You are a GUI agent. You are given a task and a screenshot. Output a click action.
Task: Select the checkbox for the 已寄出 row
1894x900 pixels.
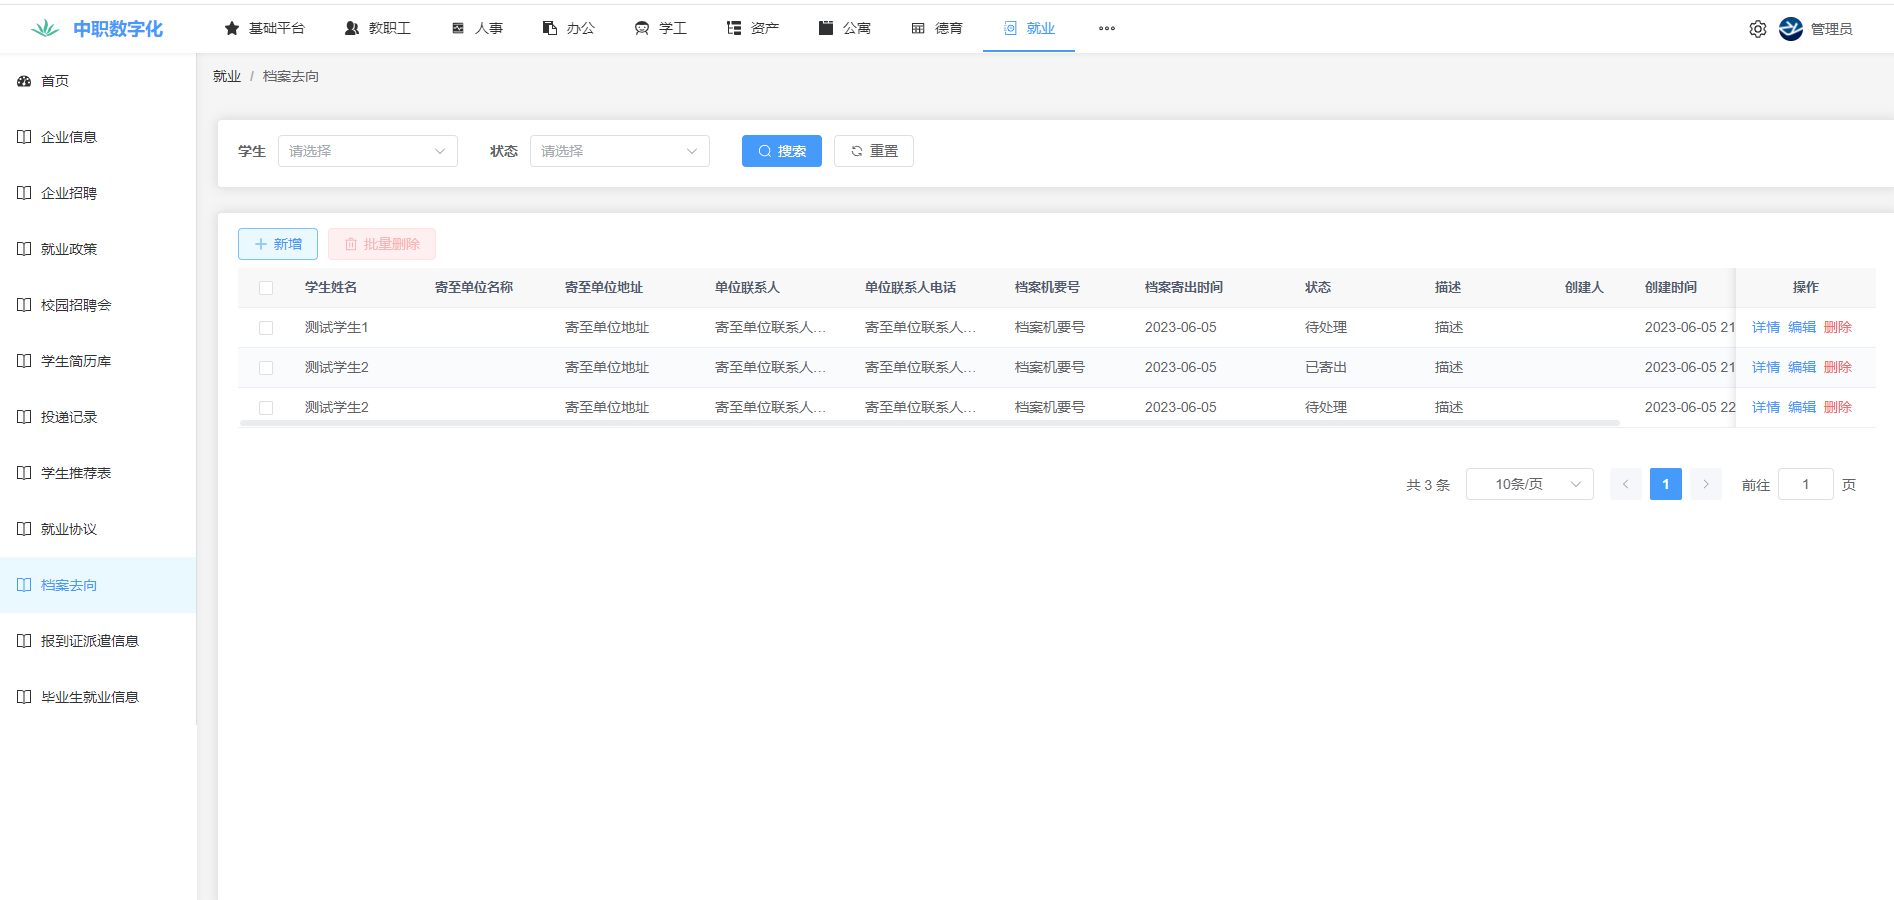pyautogui.click(x=266, y=368)
